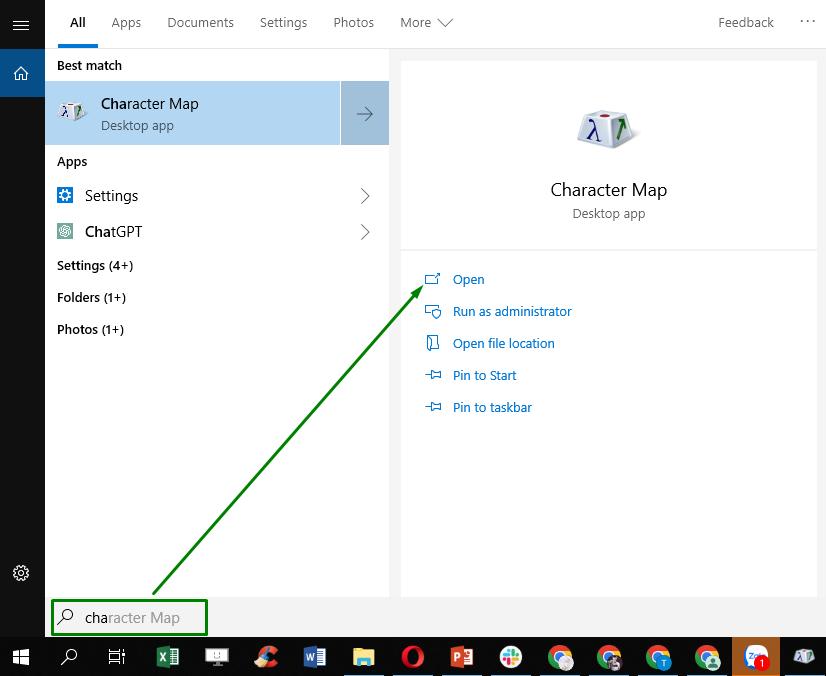This screenshot has width=826, height=676.
Task: Click the Open action icon
Action: [432, 279]
